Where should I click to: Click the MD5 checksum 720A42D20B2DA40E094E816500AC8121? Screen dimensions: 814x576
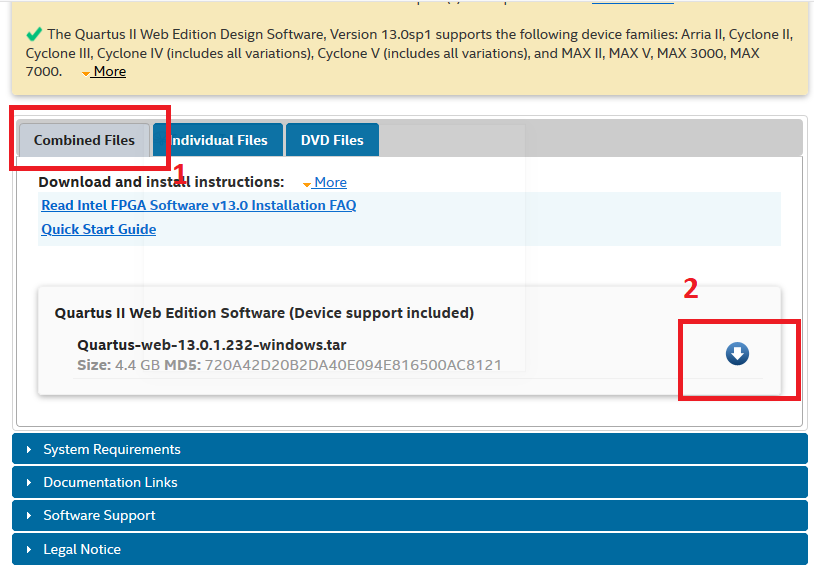point(354,365)
